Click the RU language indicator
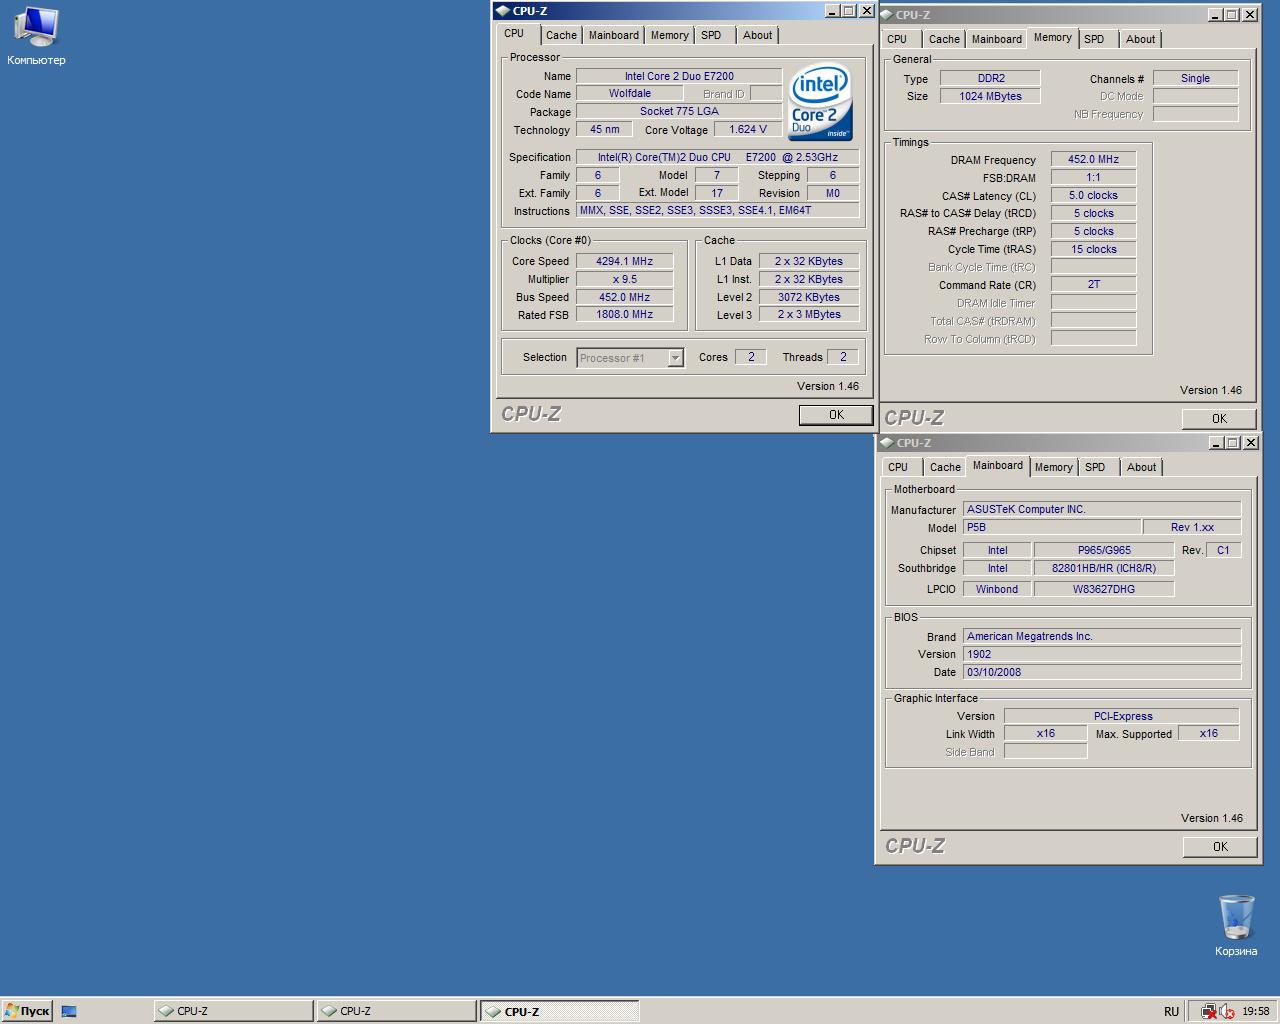 click(x=1171, y=1011)
